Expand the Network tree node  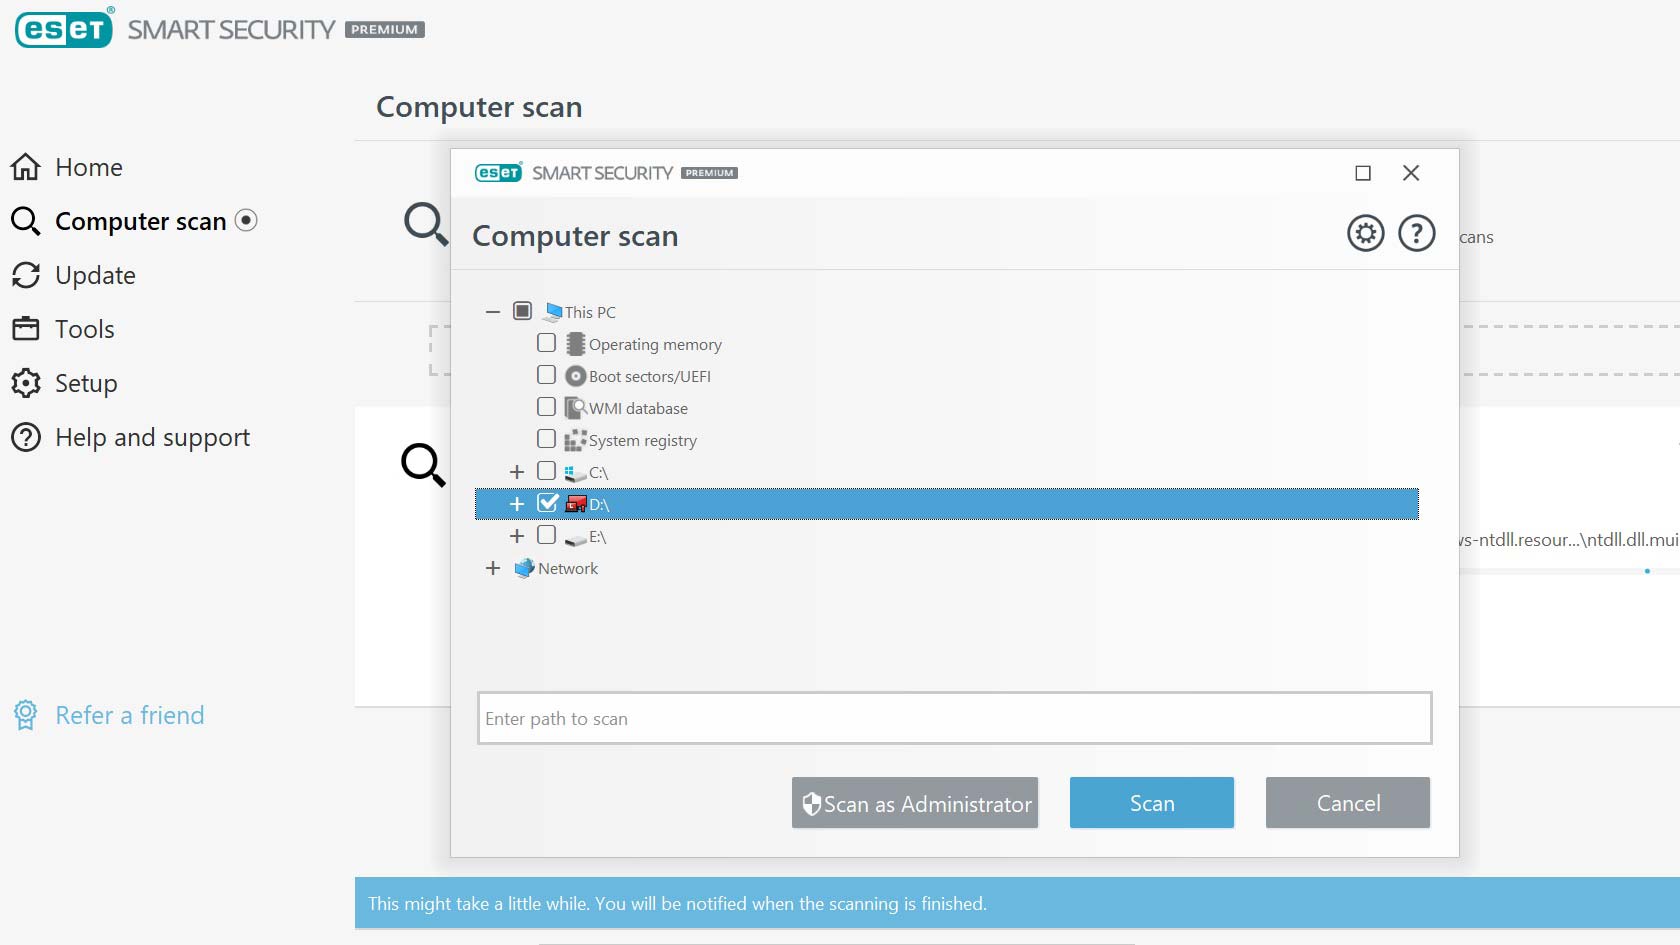[493, 568]
